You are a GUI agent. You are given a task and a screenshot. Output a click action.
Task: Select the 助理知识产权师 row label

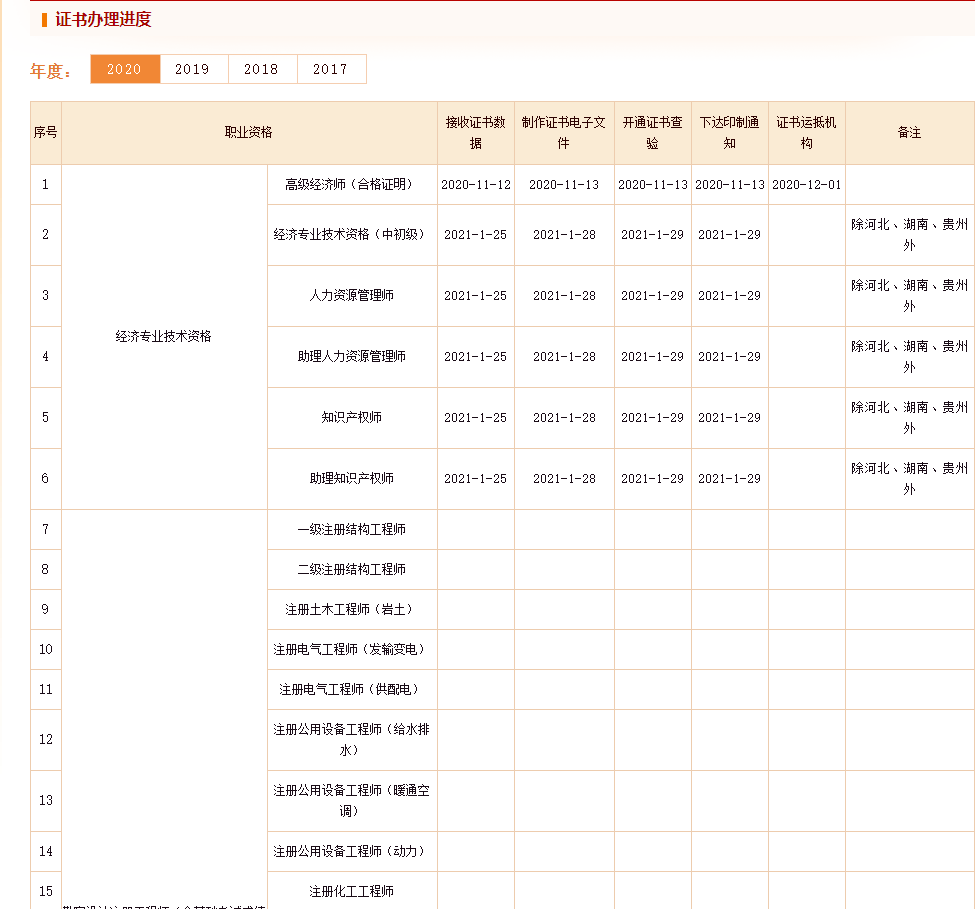click(351, 478)
